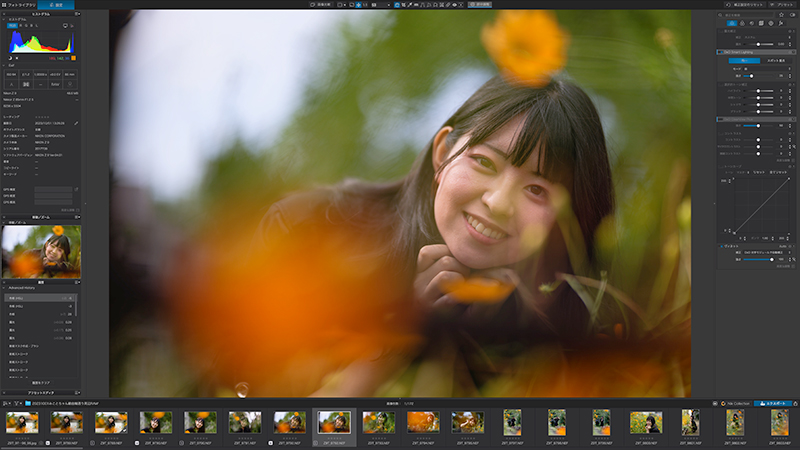
Task: Click the favorites star beside corrections search
Action: point(781,15)
